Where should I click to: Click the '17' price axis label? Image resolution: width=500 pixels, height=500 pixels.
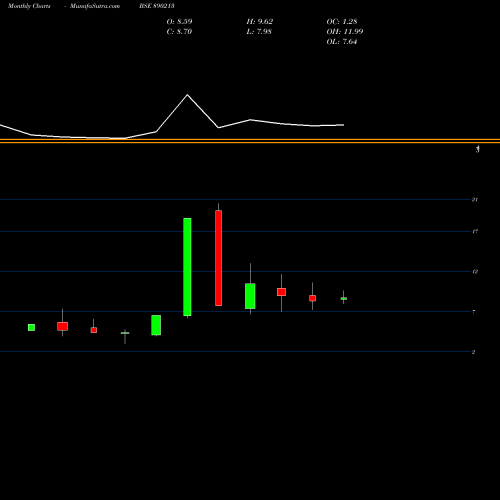tap(475, 231)
